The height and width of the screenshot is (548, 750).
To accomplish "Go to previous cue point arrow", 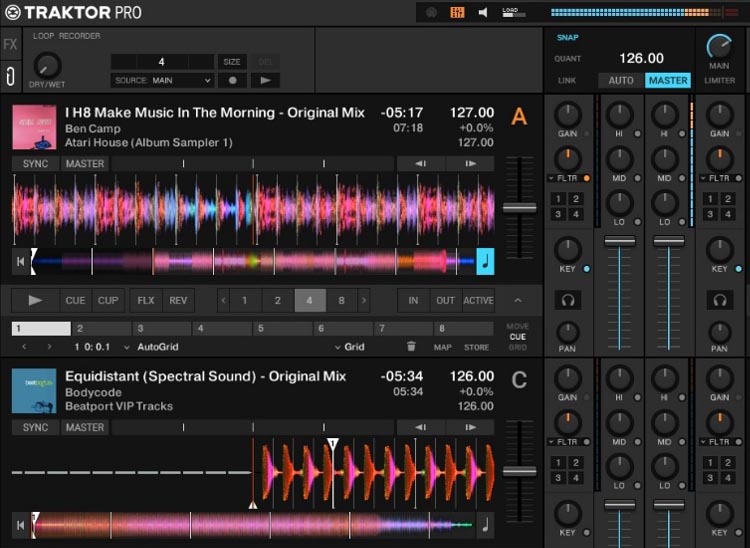I will (x=24, y=347).
